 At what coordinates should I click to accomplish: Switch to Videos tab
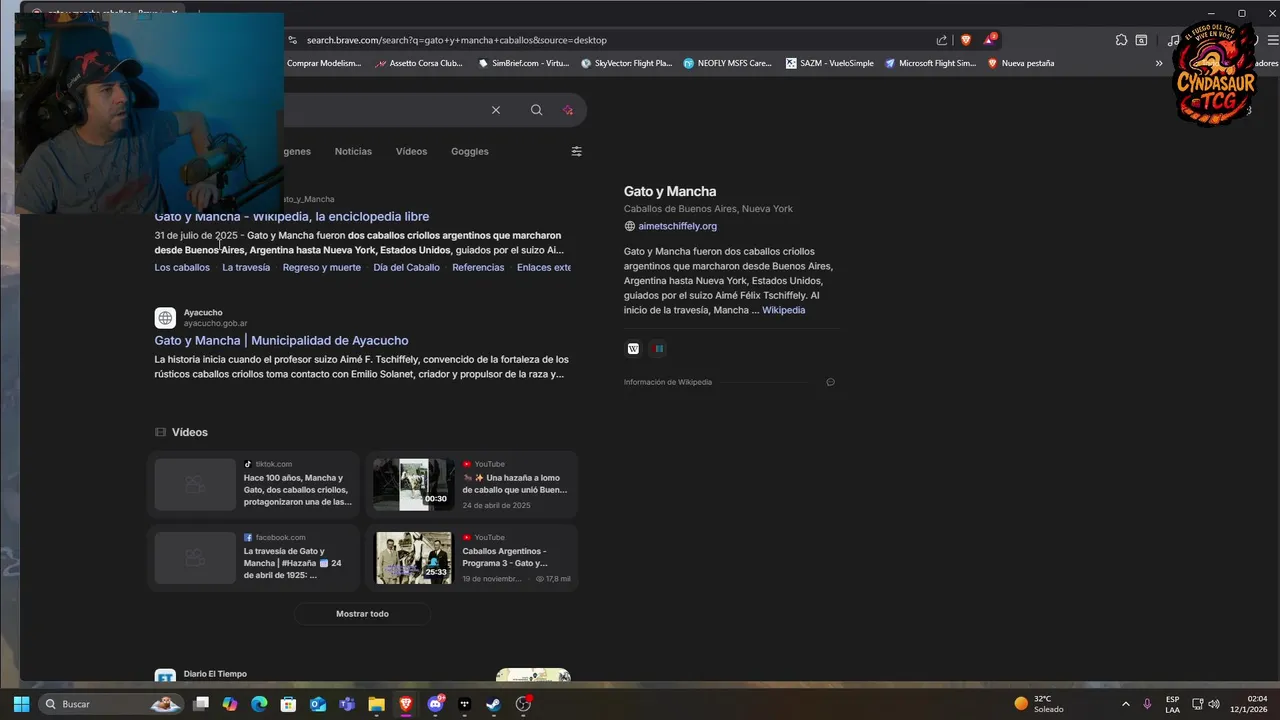coord(411,151)
